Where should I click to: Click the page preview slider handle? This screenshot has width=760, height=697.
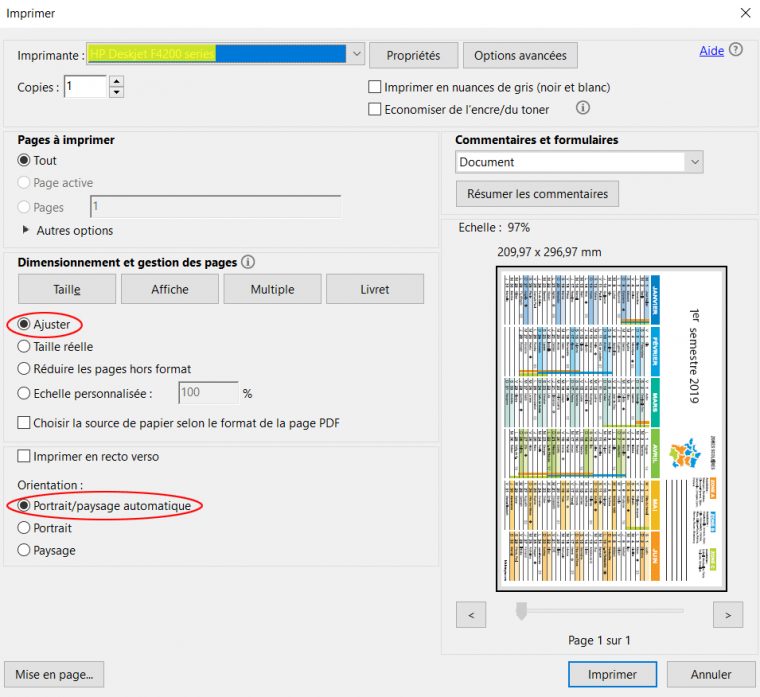tap(521, 611)
